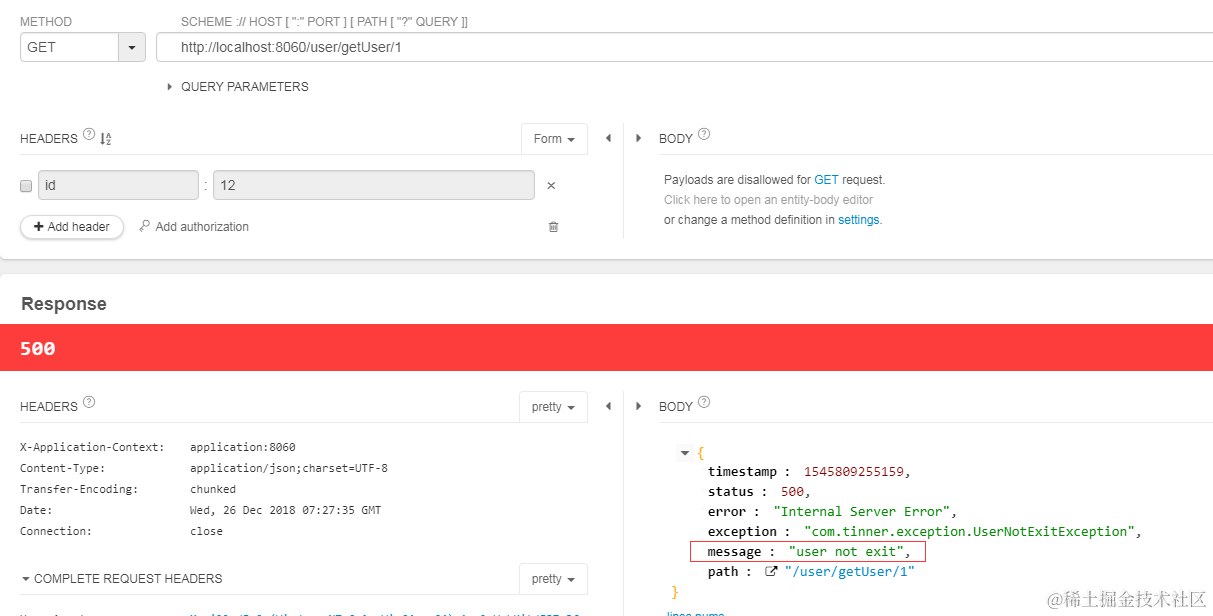The width and height of the screenshot is (1213, 616).
Task: Select the GET method field
Action: (70, 47)
